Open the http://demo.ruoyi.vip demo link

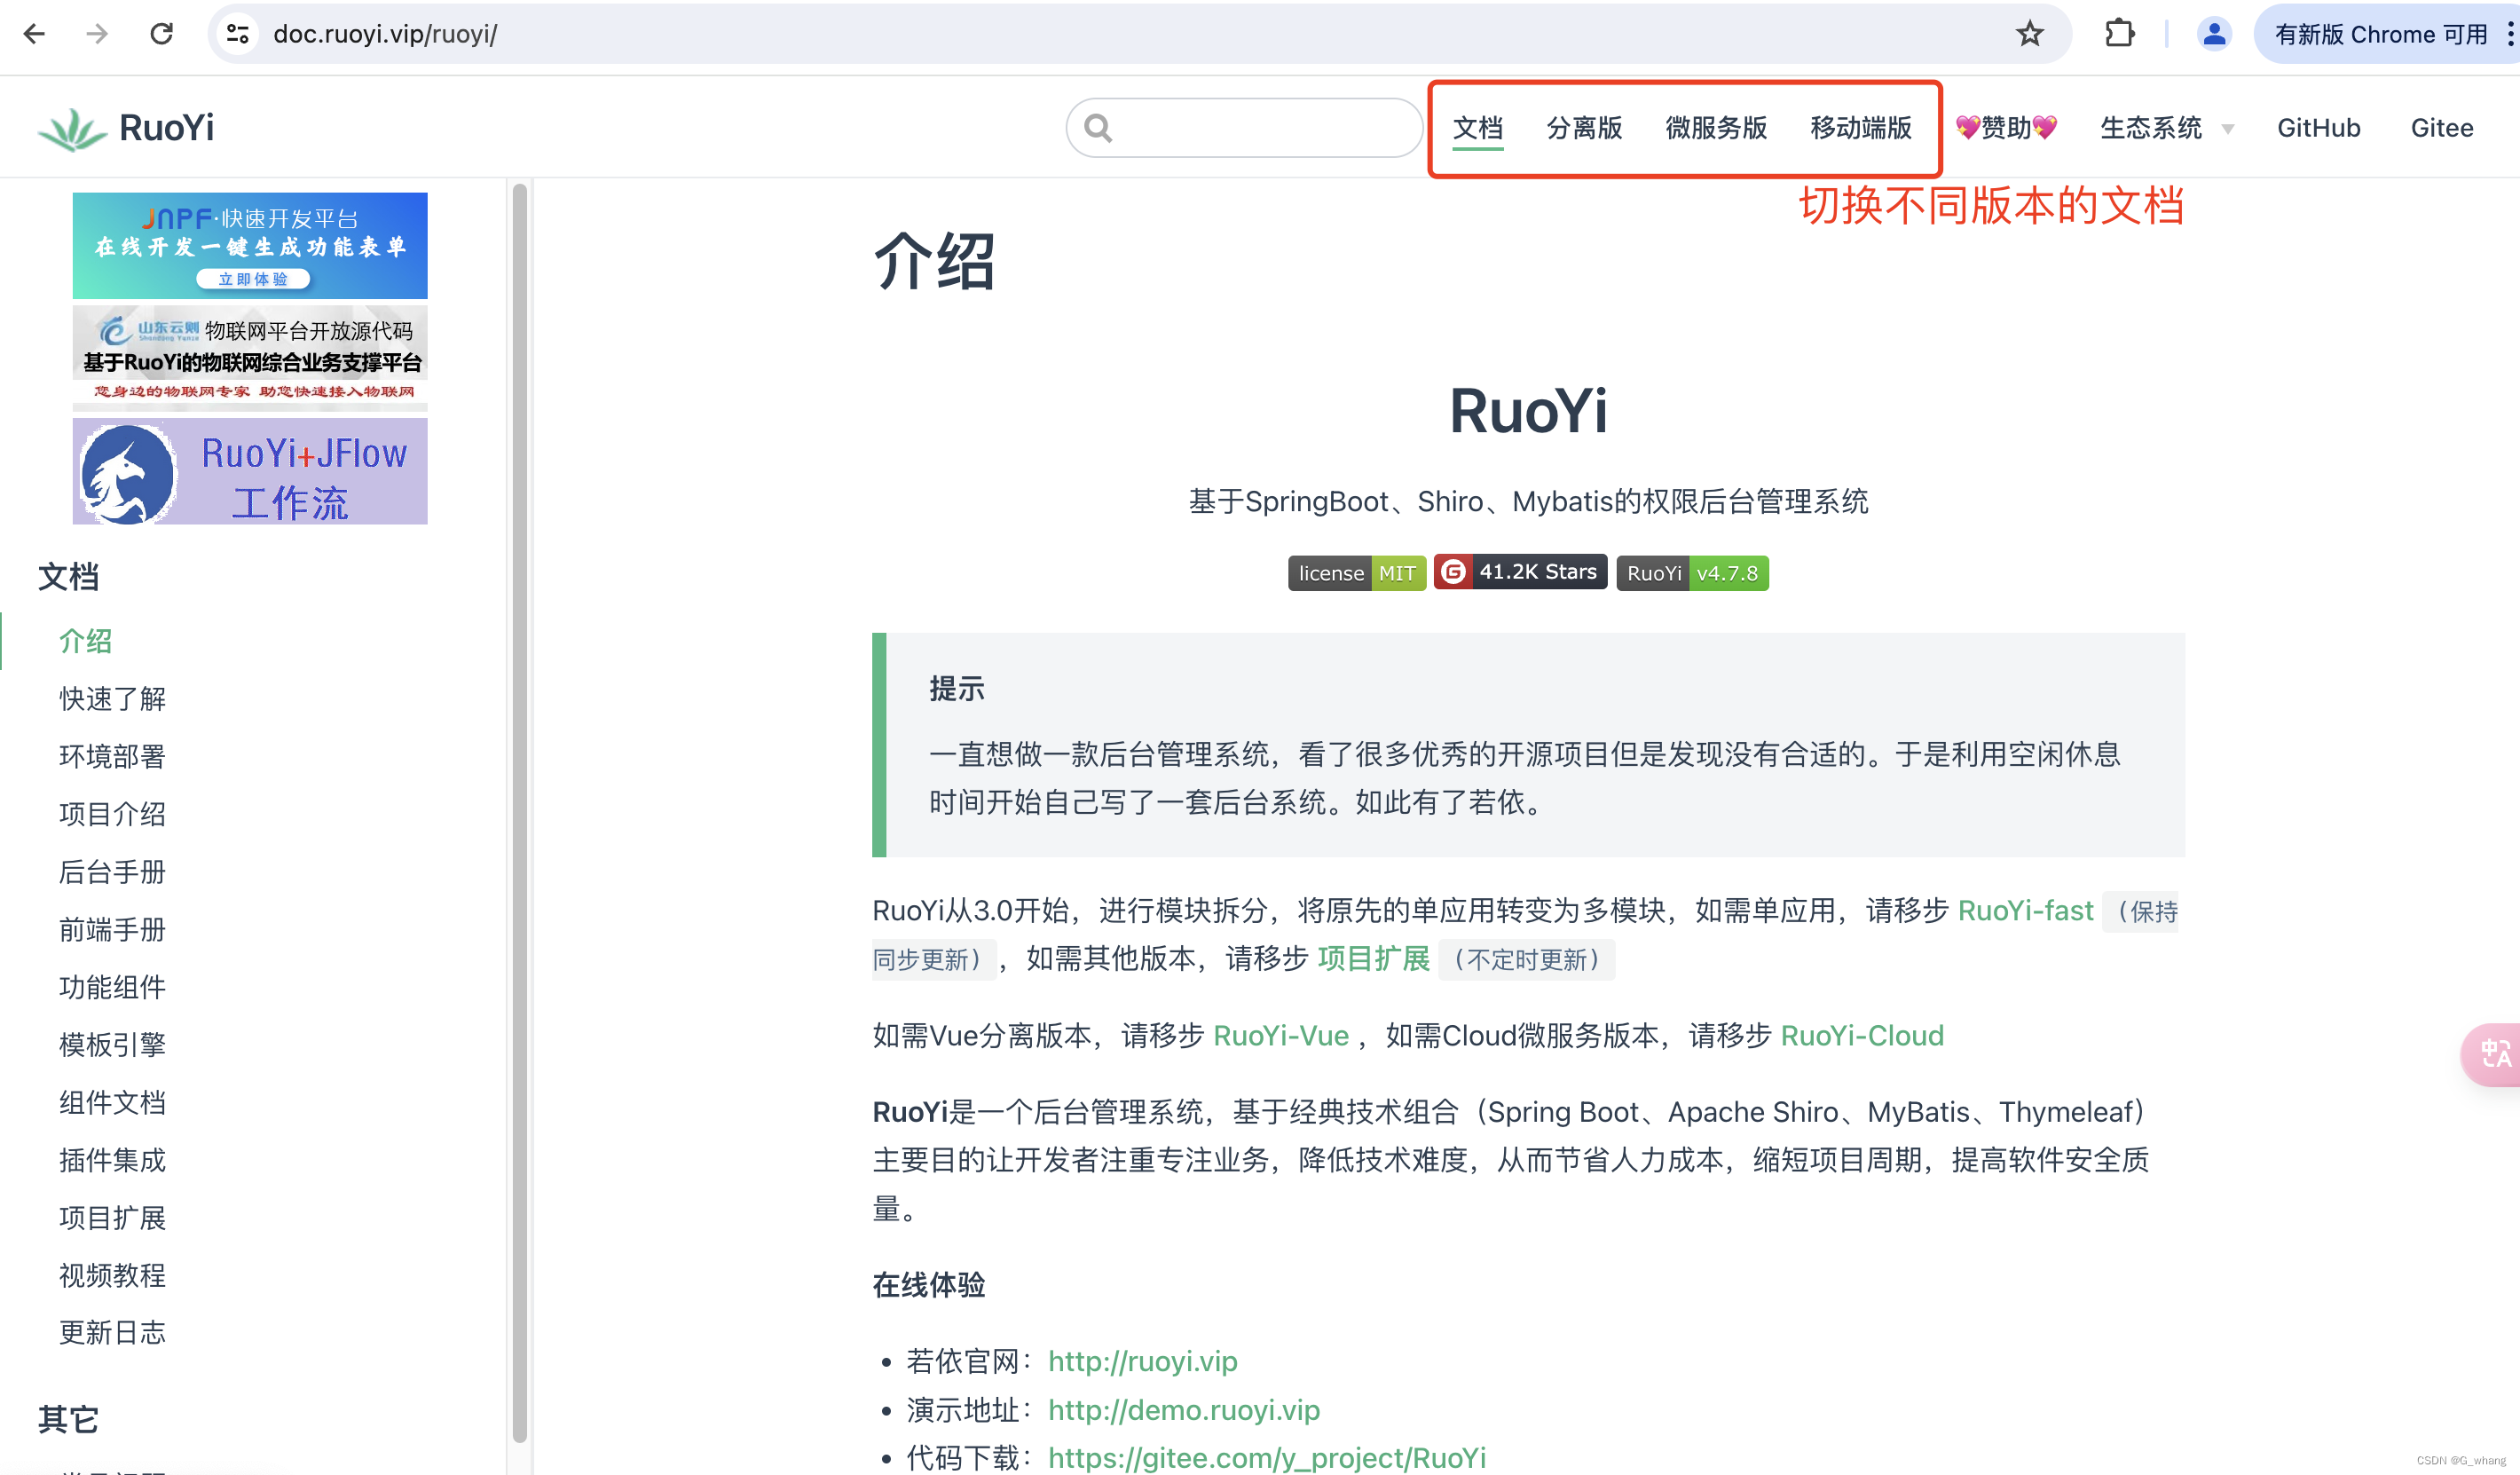click(1184, 1410)
